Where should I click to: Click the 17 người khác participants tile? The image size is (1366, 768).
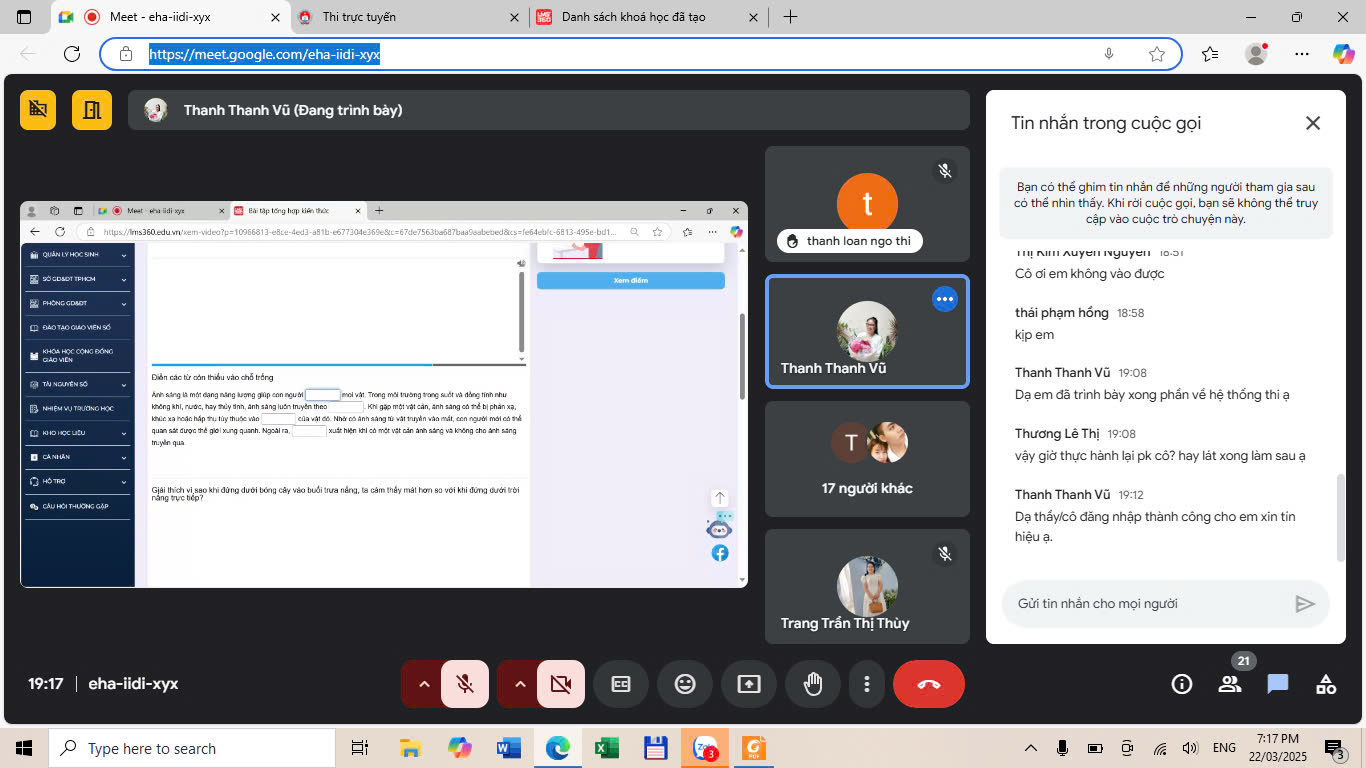coord(866,459)
